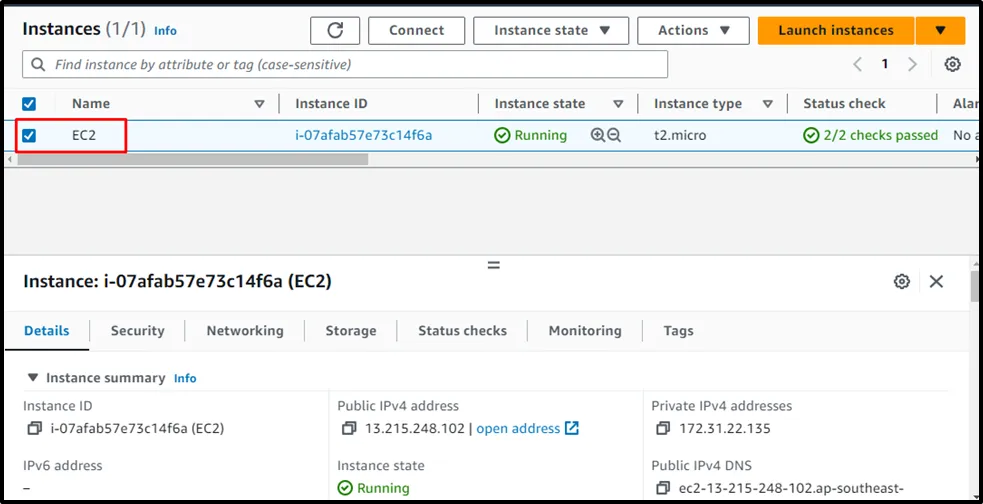Screen dimensions: 983x504
Task: Click the Connect button
Action: pos(416,30)
